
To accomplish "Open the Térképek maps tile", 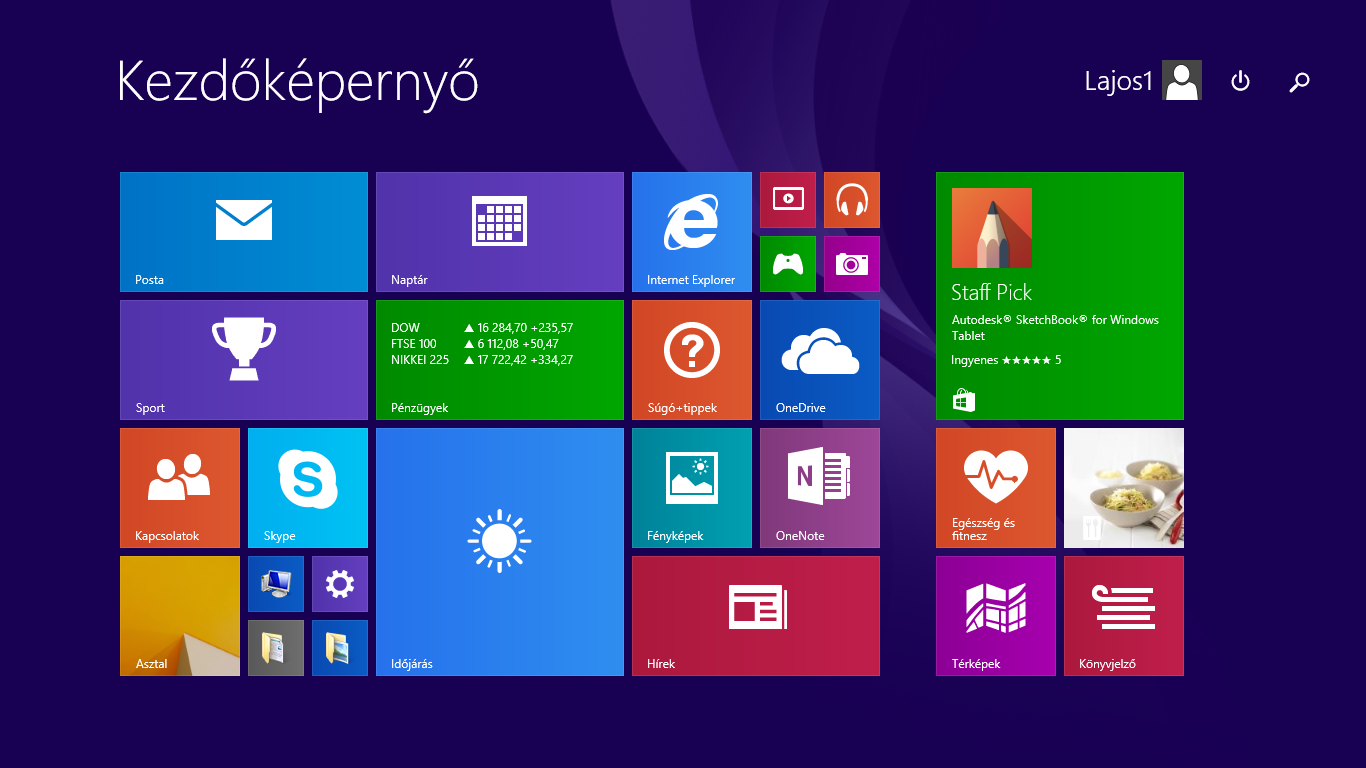I will 996,616.
